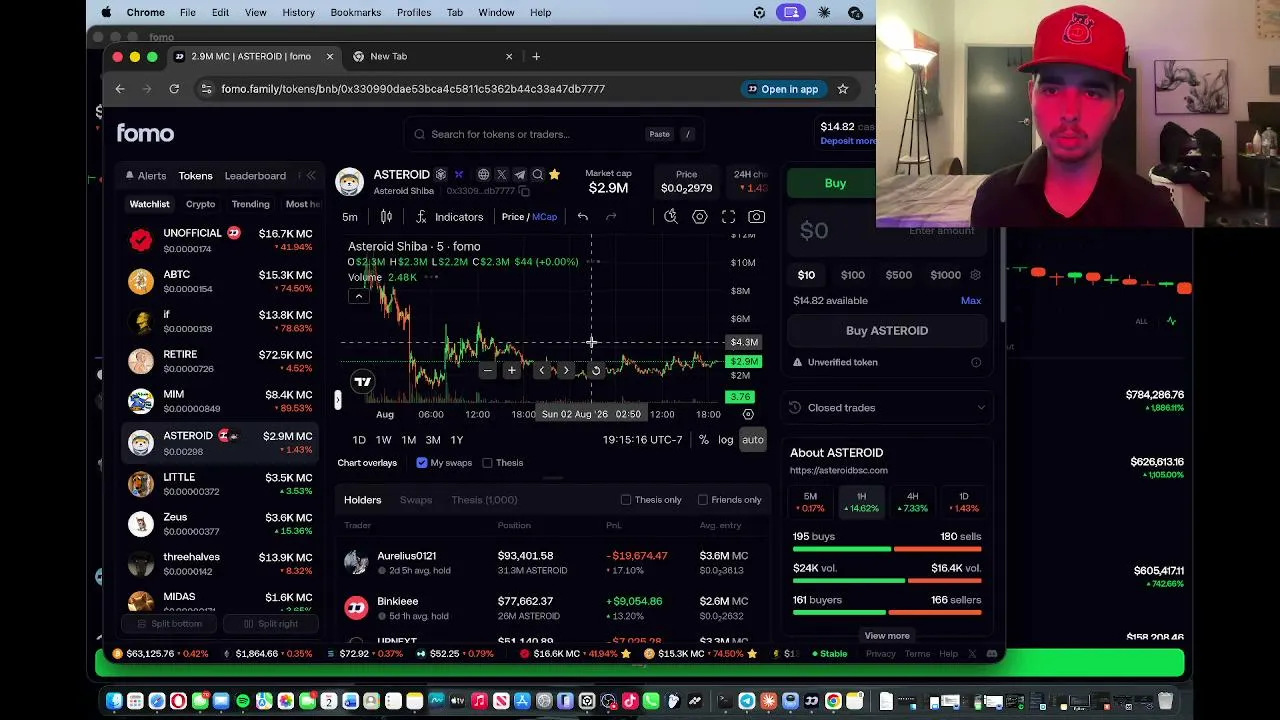This screenshot has height=720, width=1280.
Task: Open the ASTEROID Telegram link icon
Action: pyautogui.click(x=519, y=175)
